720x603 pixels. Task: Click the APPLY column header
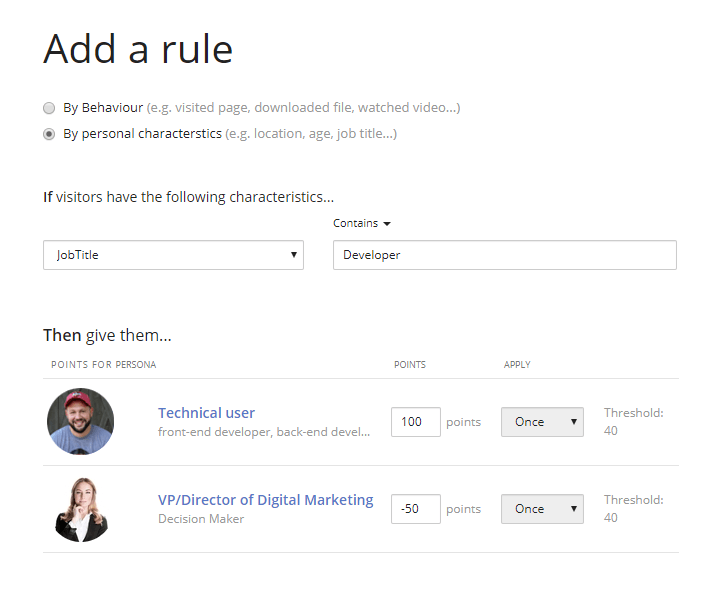click(x=517, y=365)
